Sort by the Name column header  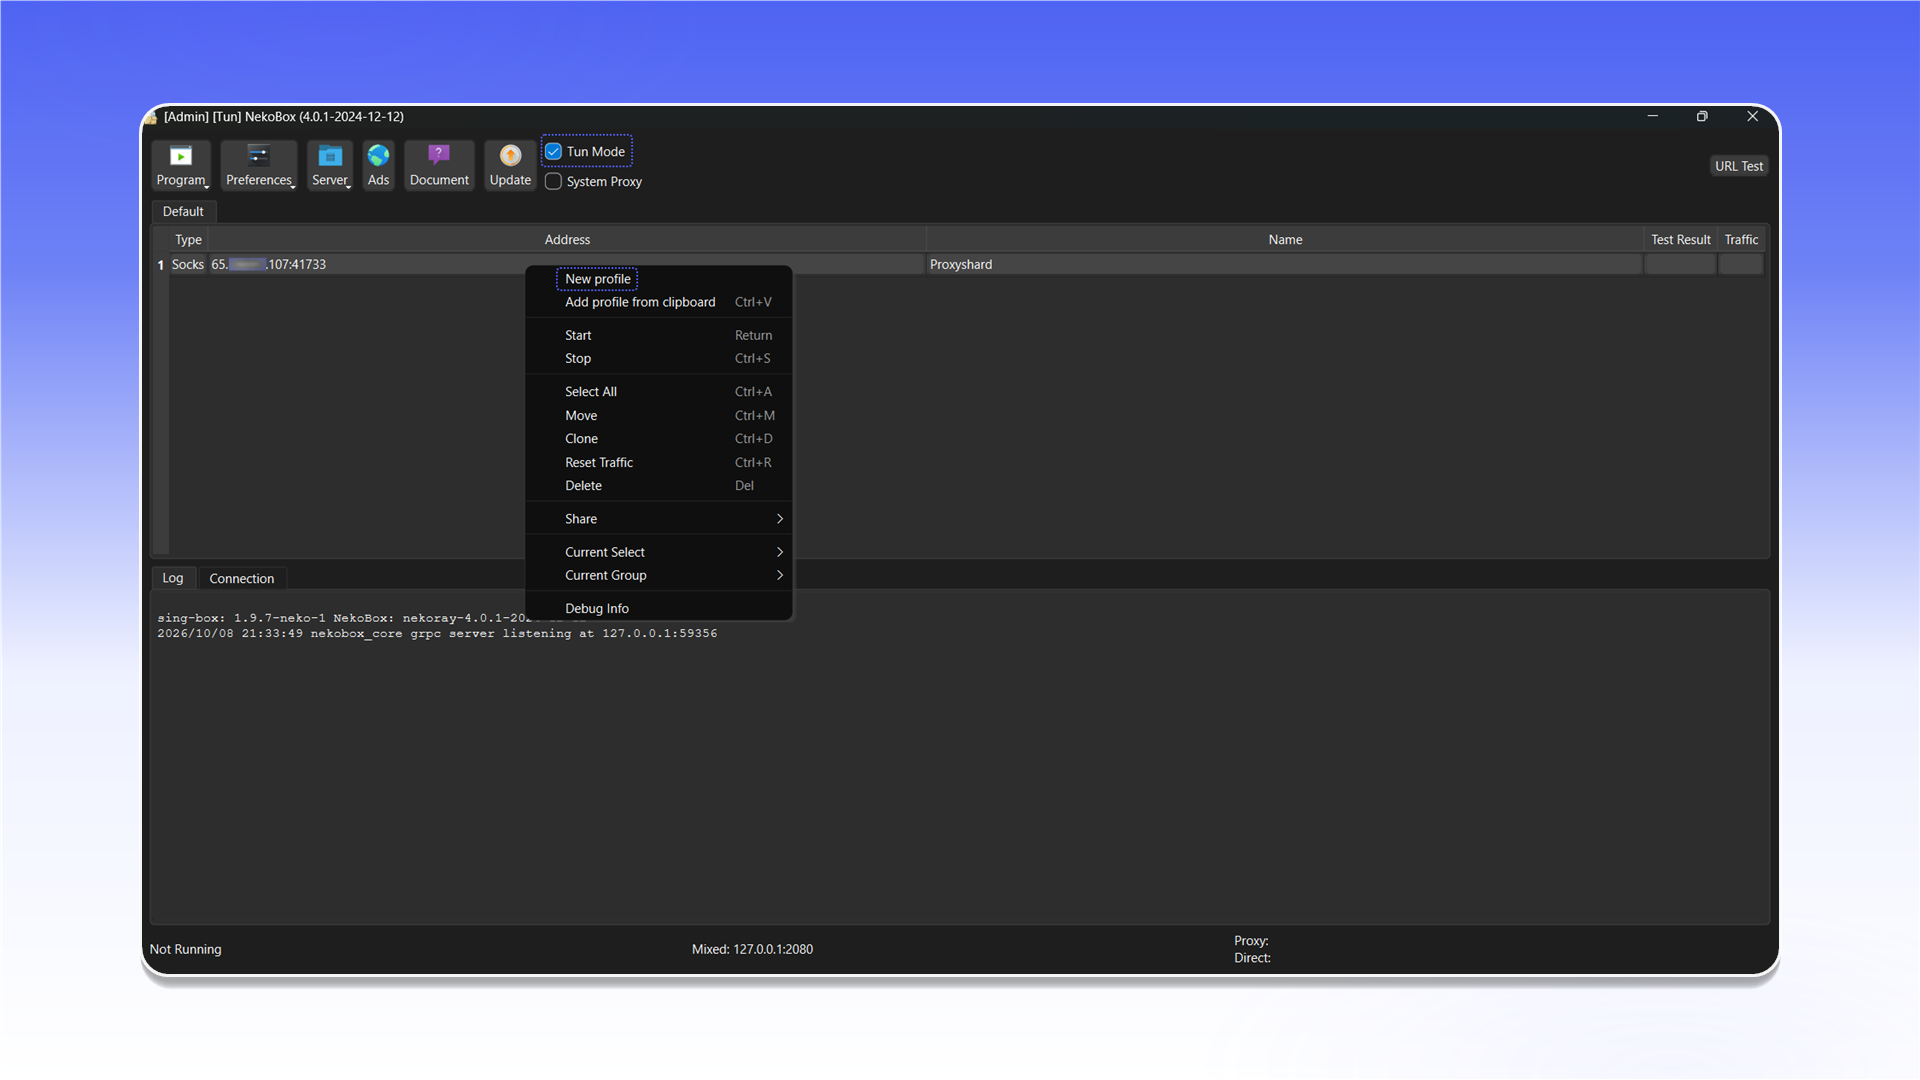(1285, 240)
